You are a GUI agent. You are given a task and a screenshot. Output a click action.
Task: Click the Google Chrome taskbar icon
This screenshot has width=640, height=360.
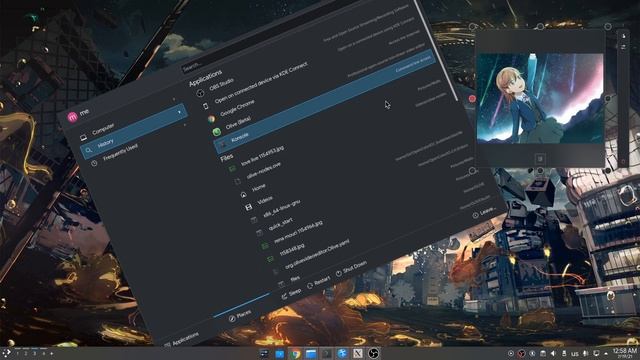tap(295, 353)
